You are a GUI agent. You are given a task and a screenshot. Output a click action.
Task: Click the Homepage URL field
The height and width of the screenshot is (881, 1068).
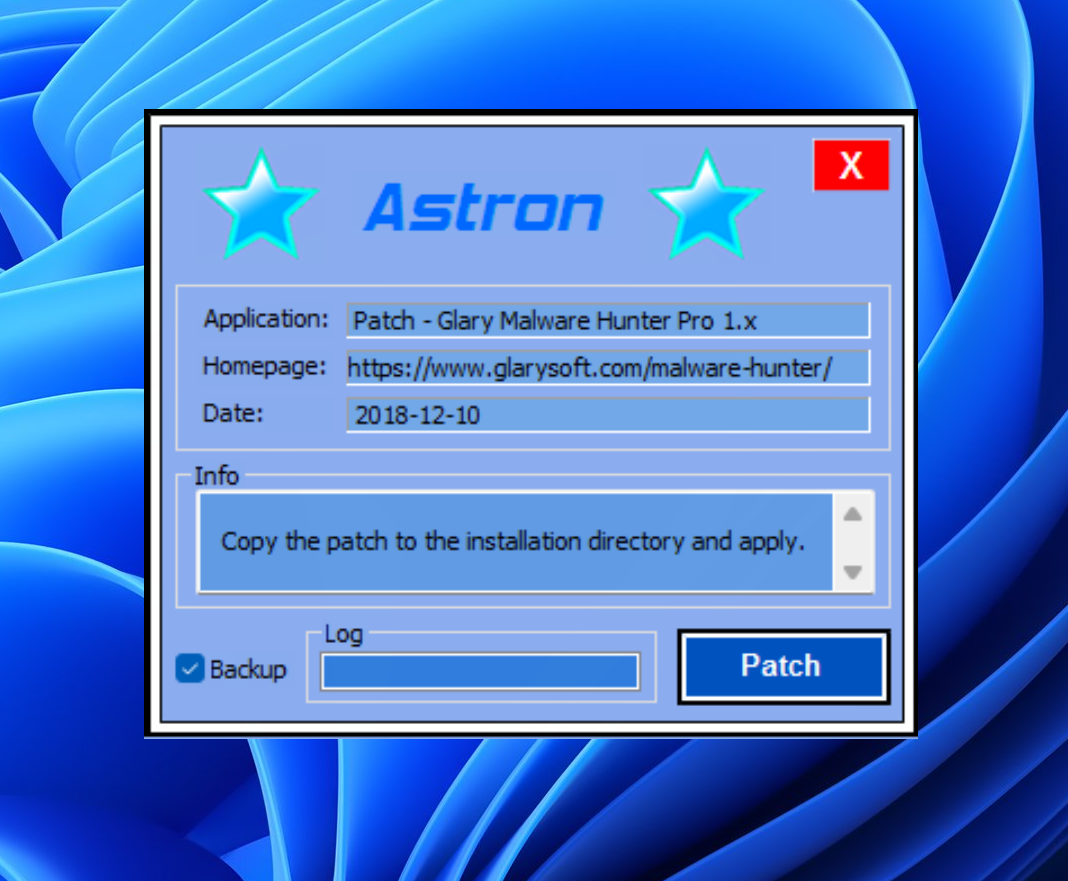(x=608, y=368)
